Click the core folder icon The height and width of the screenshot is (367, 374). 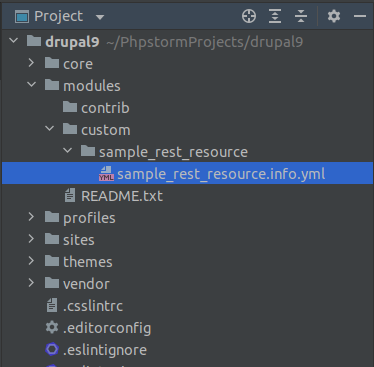(x=52, y=63)
